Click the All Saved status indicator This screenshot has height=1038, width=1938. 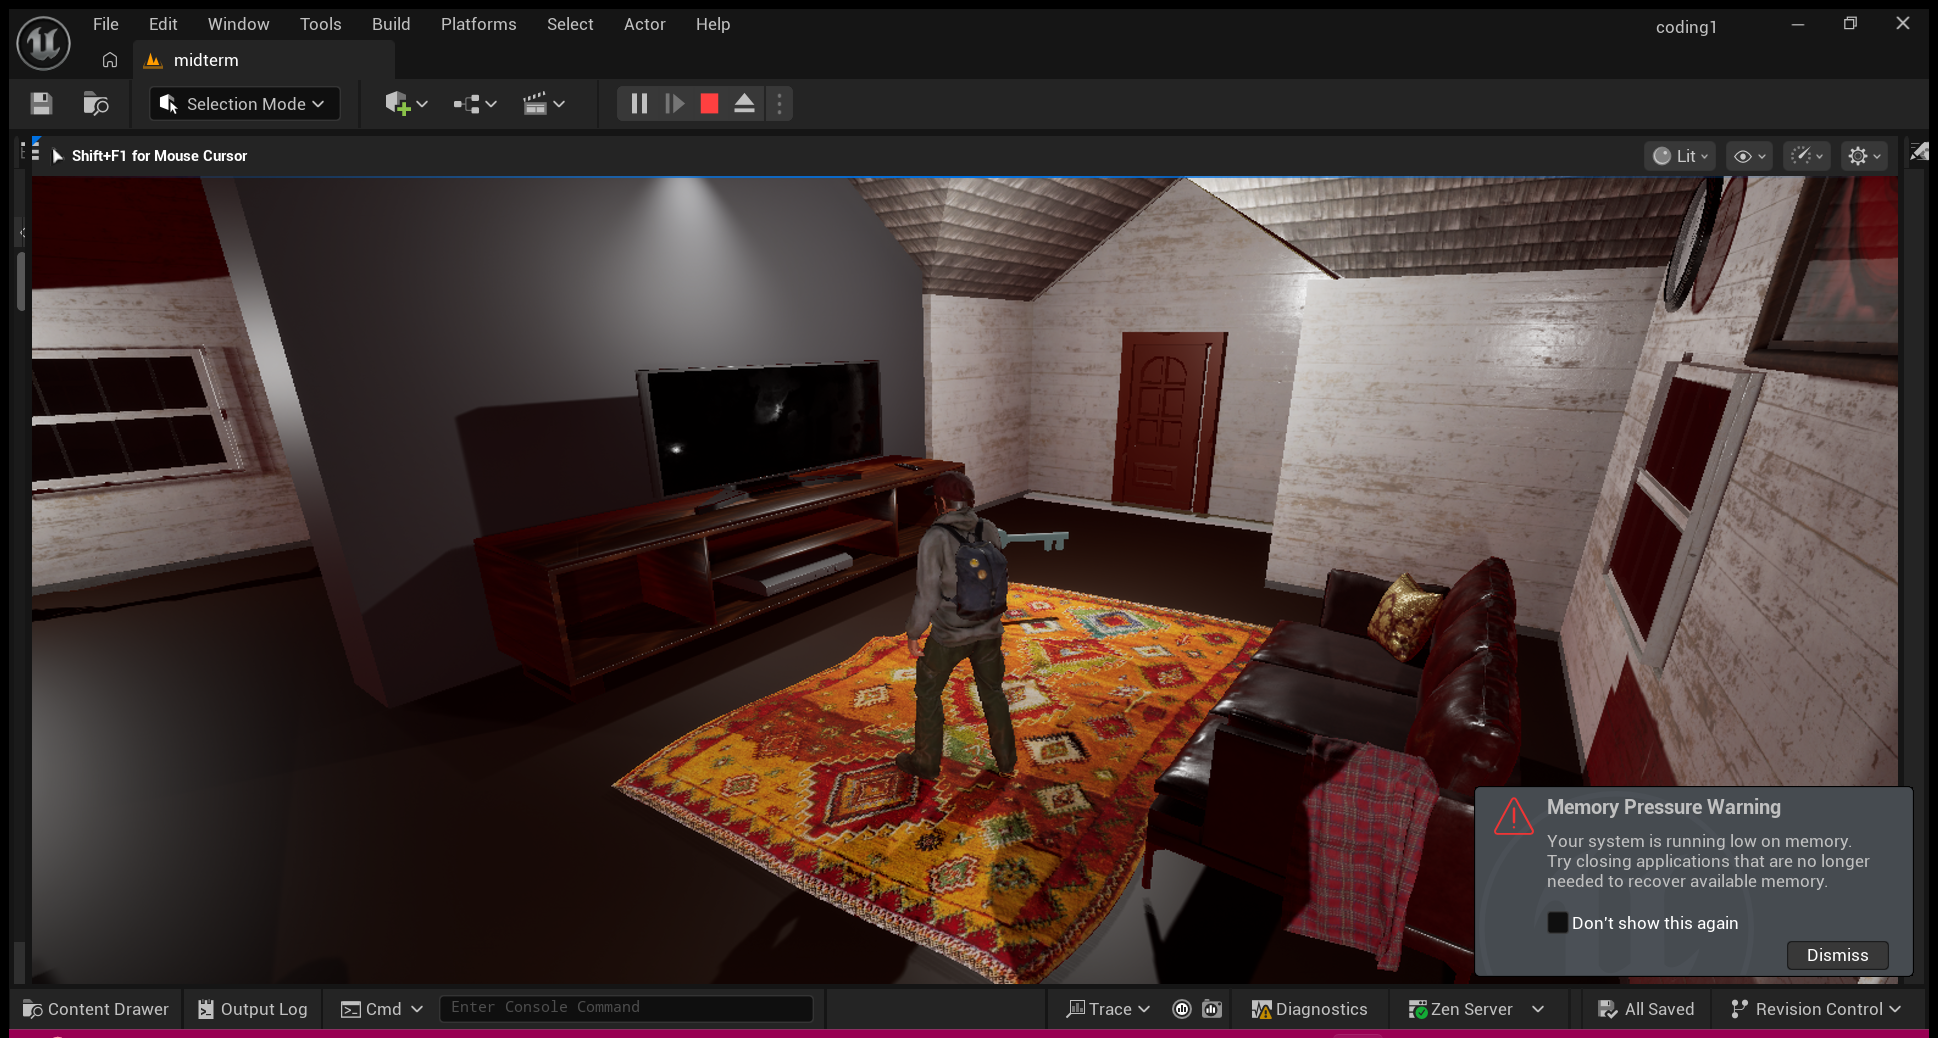point(1646,1009)
